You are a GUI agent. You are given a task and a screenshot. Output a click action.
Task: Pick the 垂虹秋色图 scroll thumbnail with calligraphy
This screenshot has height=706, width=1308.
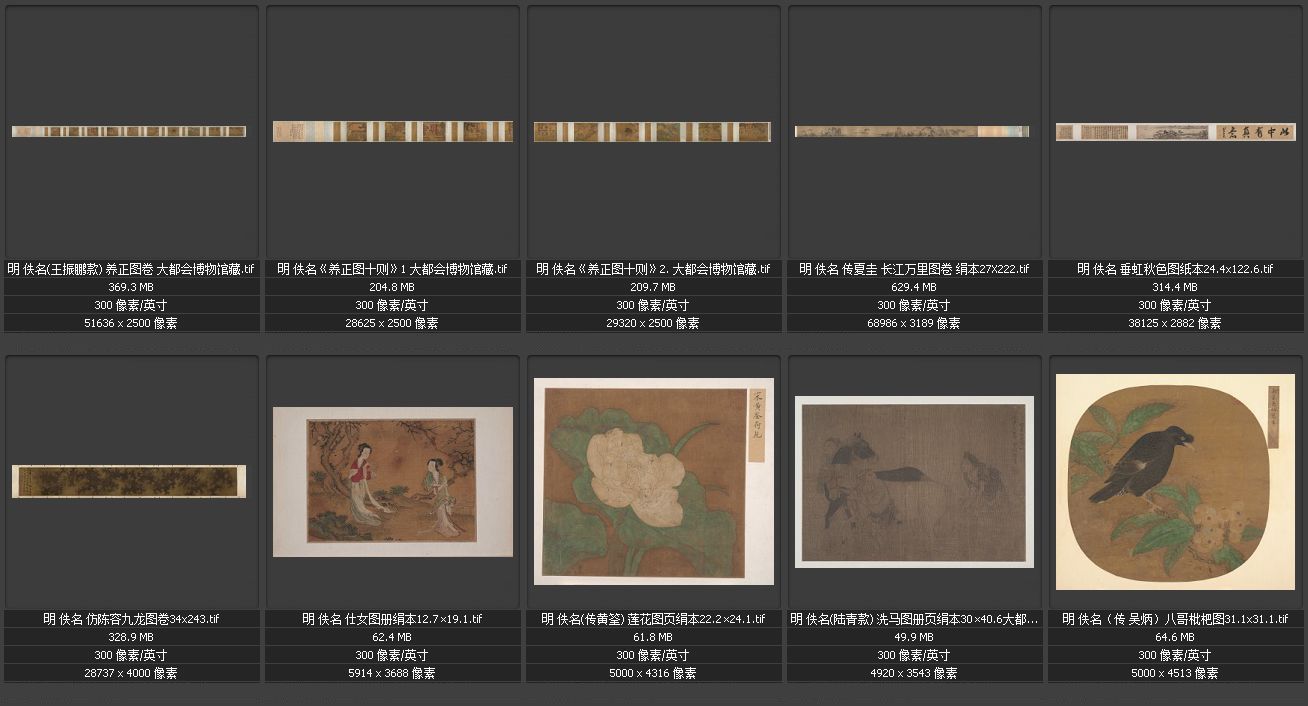(1175, 132)
